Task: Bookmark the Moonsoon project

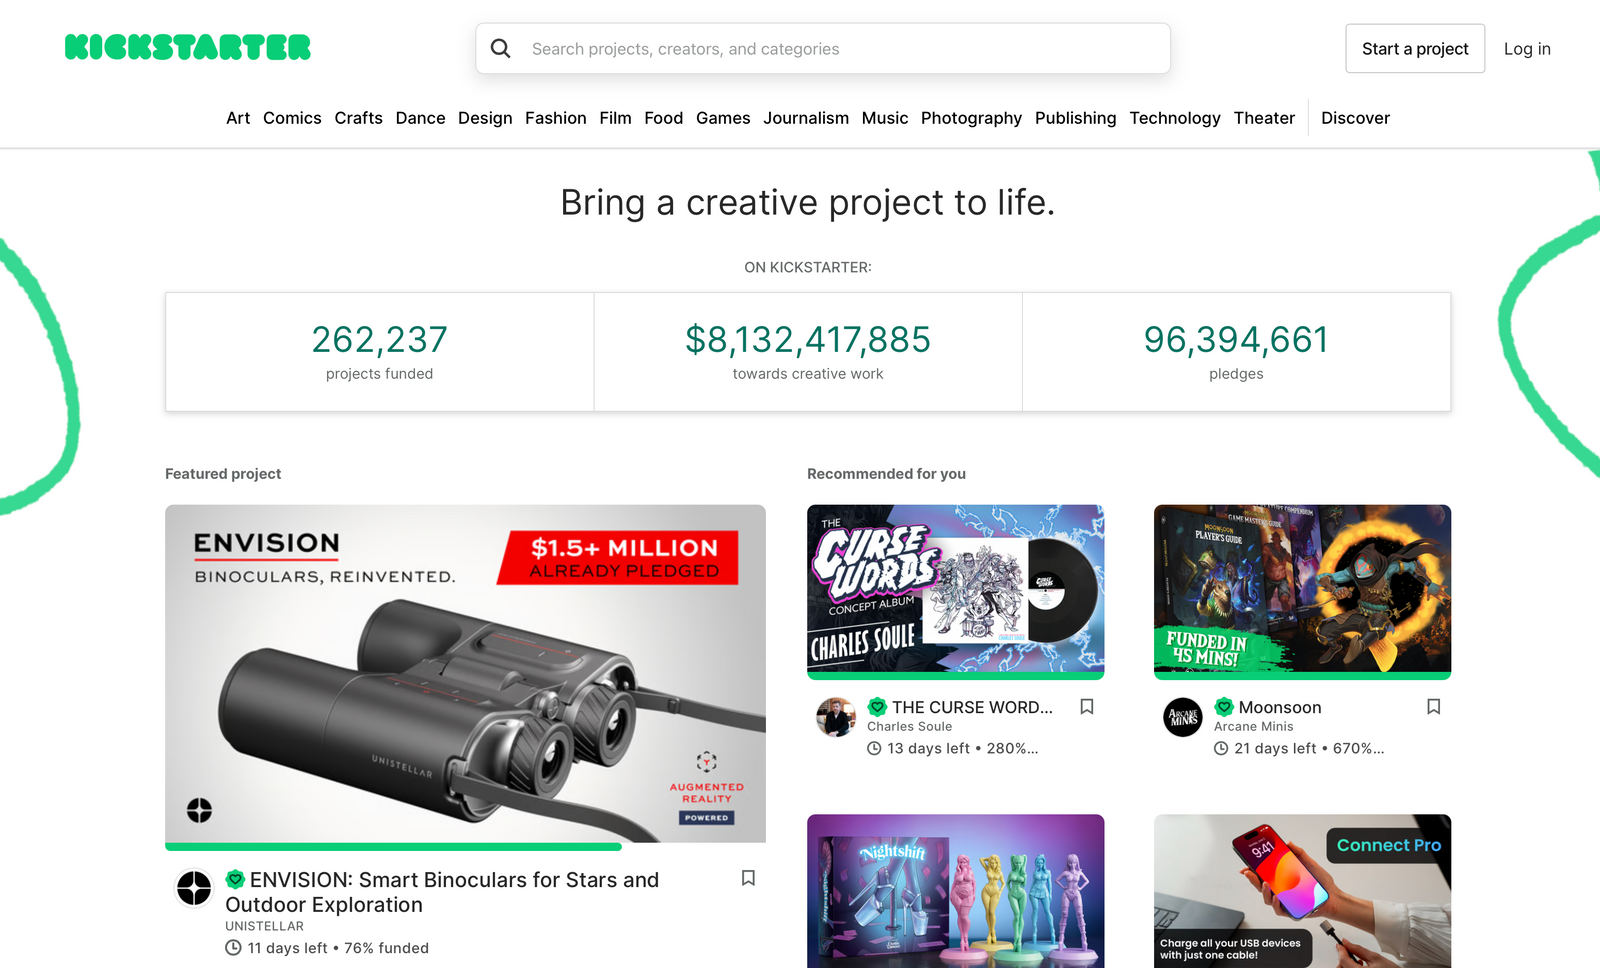Action: pos(1433,706)
